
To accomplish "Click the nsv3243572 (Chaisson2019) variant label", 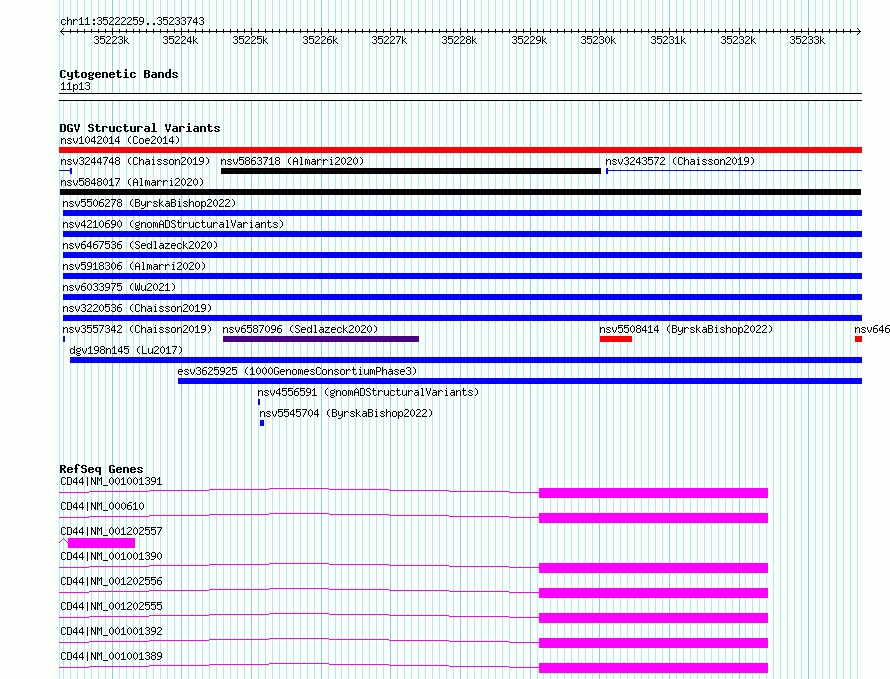I will (680, 161).
